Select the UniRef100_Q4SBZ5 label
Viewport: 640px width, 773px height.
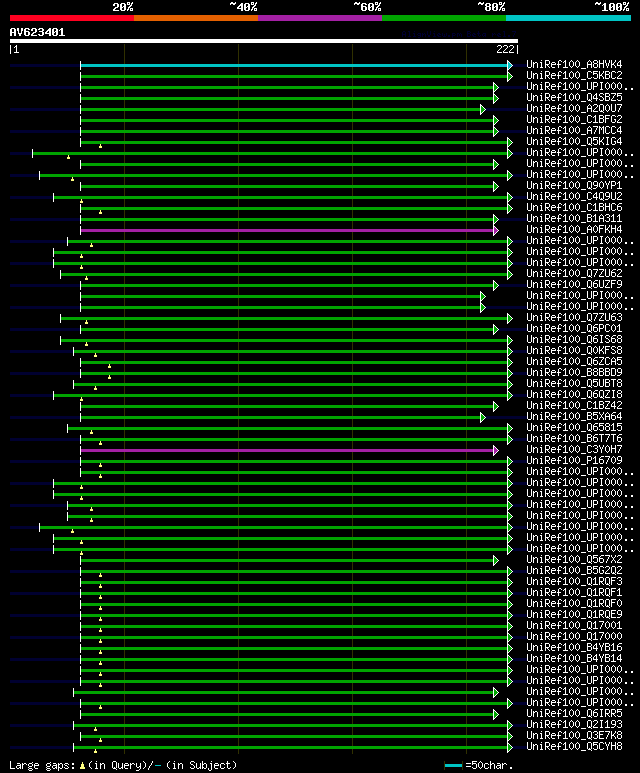[574, 98]
